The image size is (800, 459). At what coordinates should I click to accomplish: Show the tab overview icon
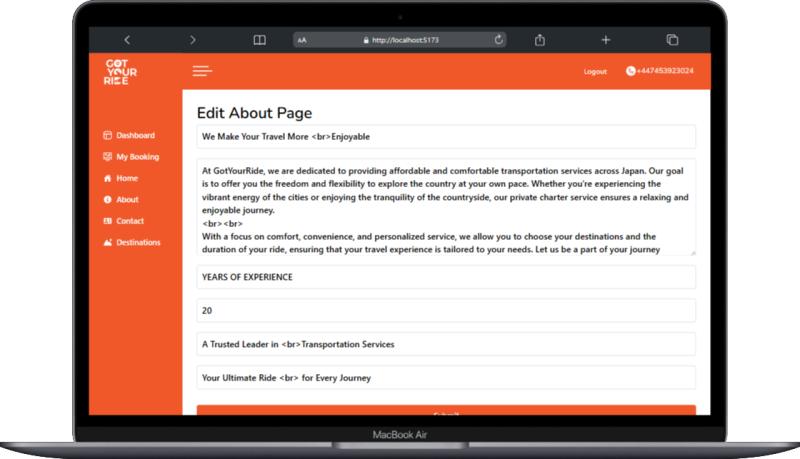[672, 40]
